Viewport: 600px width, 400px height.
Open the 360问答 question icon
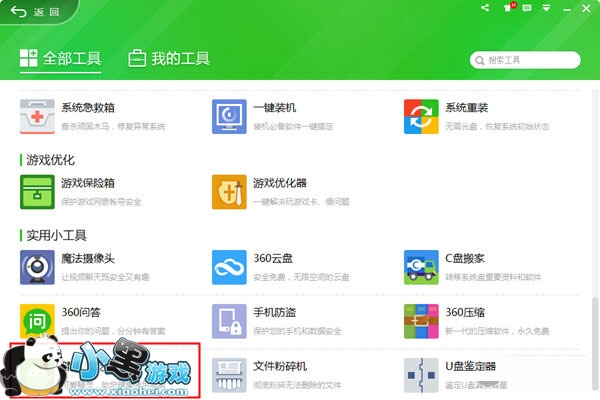point(37,321)
